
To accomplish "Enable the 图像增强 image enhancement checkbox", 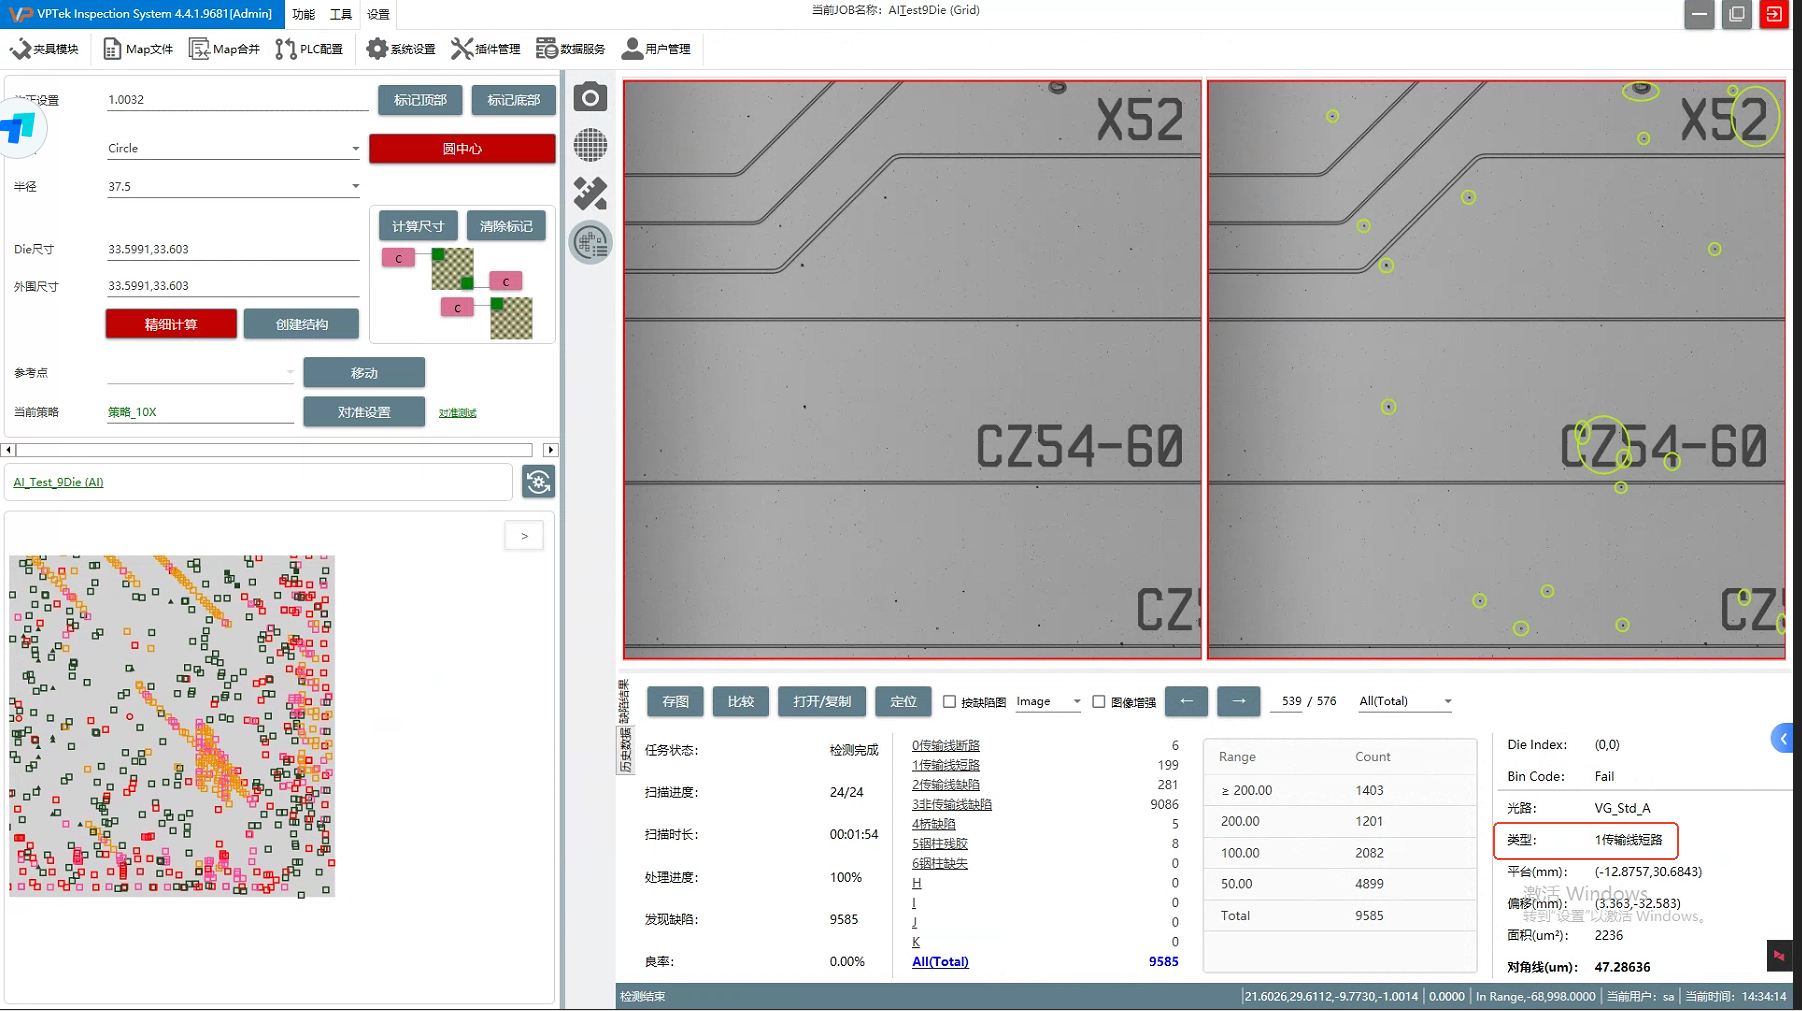I will [1099, 702].
